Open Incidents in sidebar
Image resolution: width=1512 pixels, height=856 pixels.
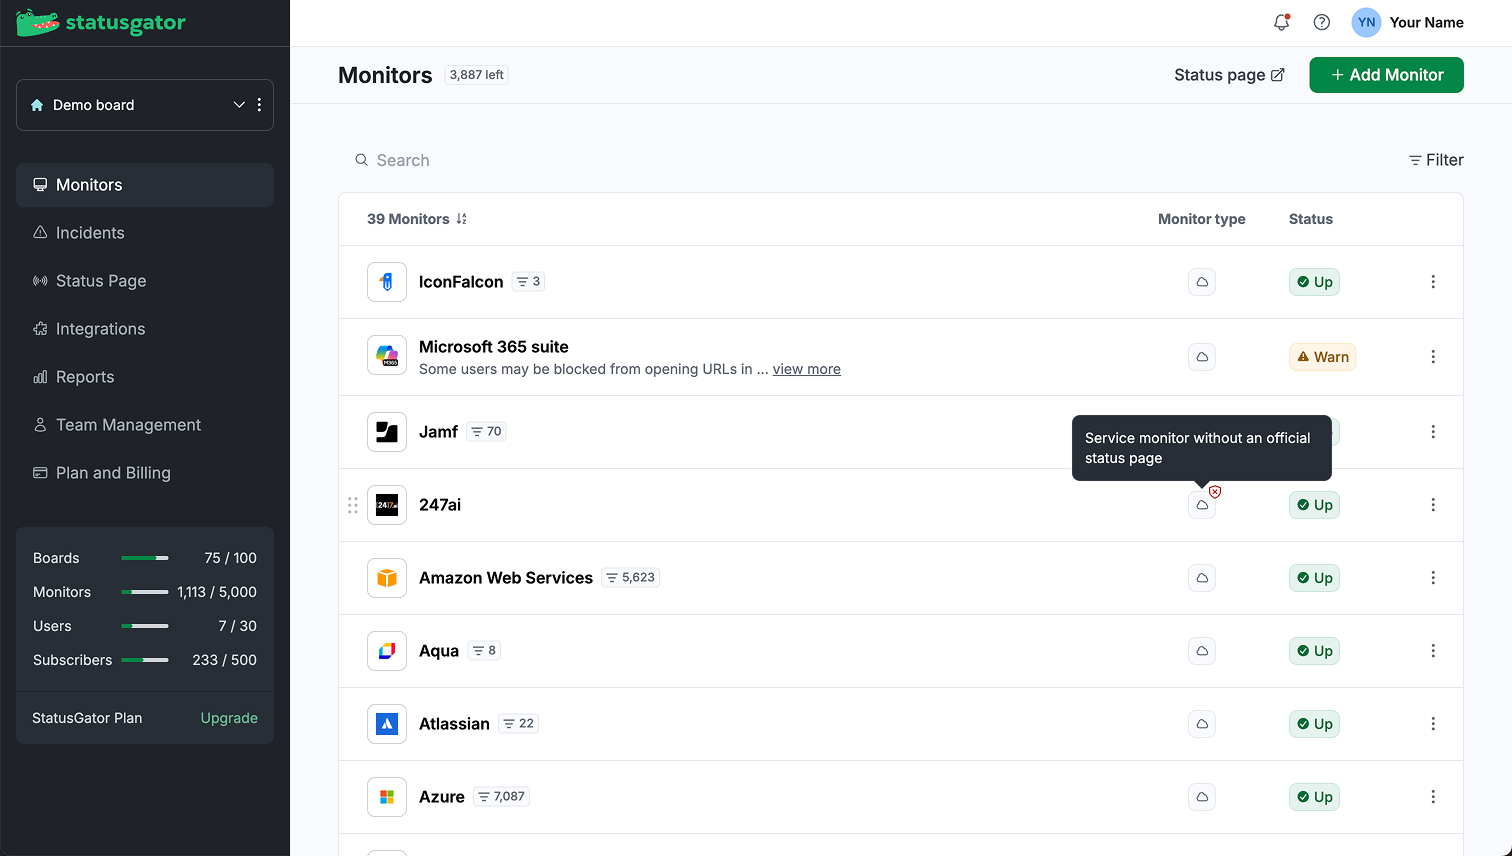(x=145, y=233)
